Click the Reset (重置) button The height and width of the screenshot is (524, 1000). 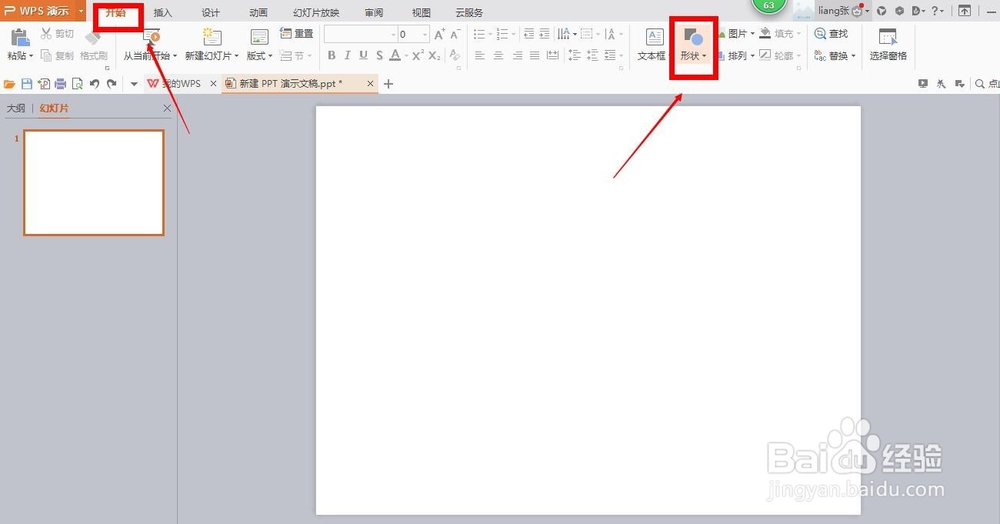point(297,33)
